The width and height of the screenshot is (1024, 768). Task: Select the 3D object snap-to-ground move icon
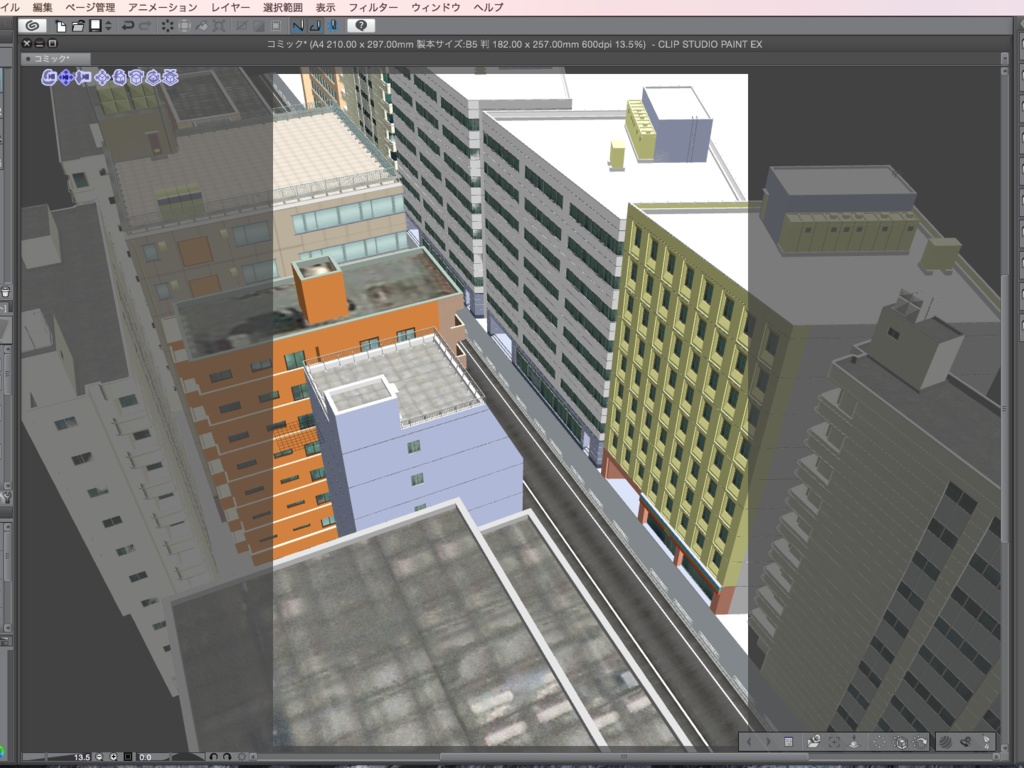tap(170, 78)
